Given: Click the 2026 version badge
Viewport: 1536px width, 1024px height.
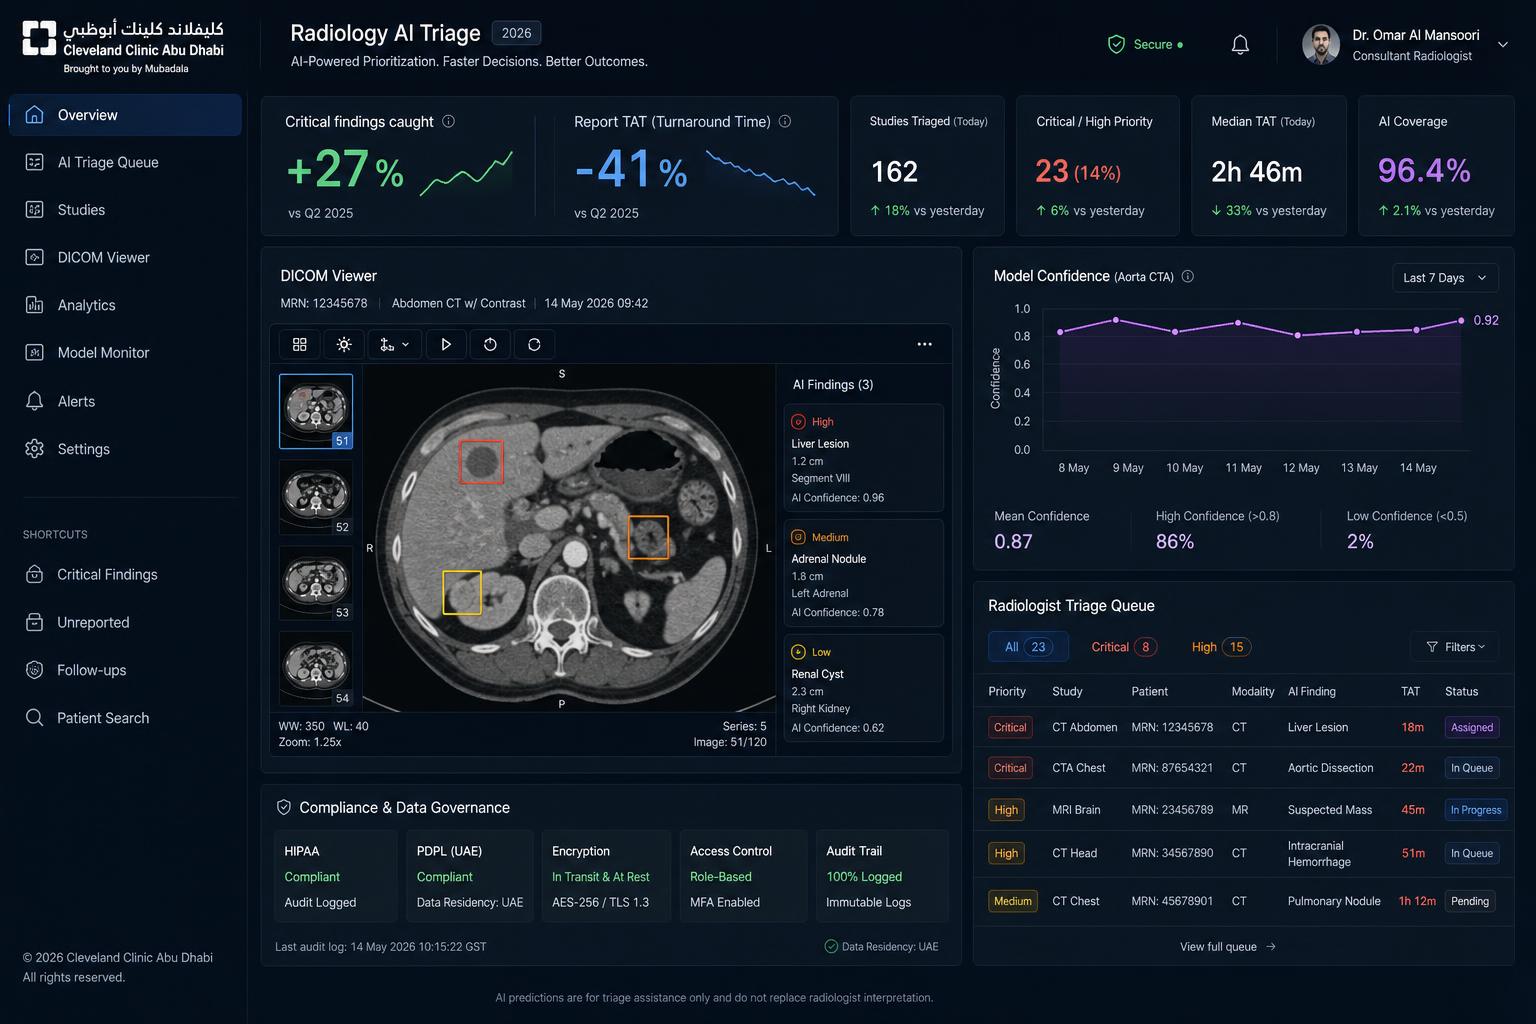Looking at the screenshot, I should point(516,33).
